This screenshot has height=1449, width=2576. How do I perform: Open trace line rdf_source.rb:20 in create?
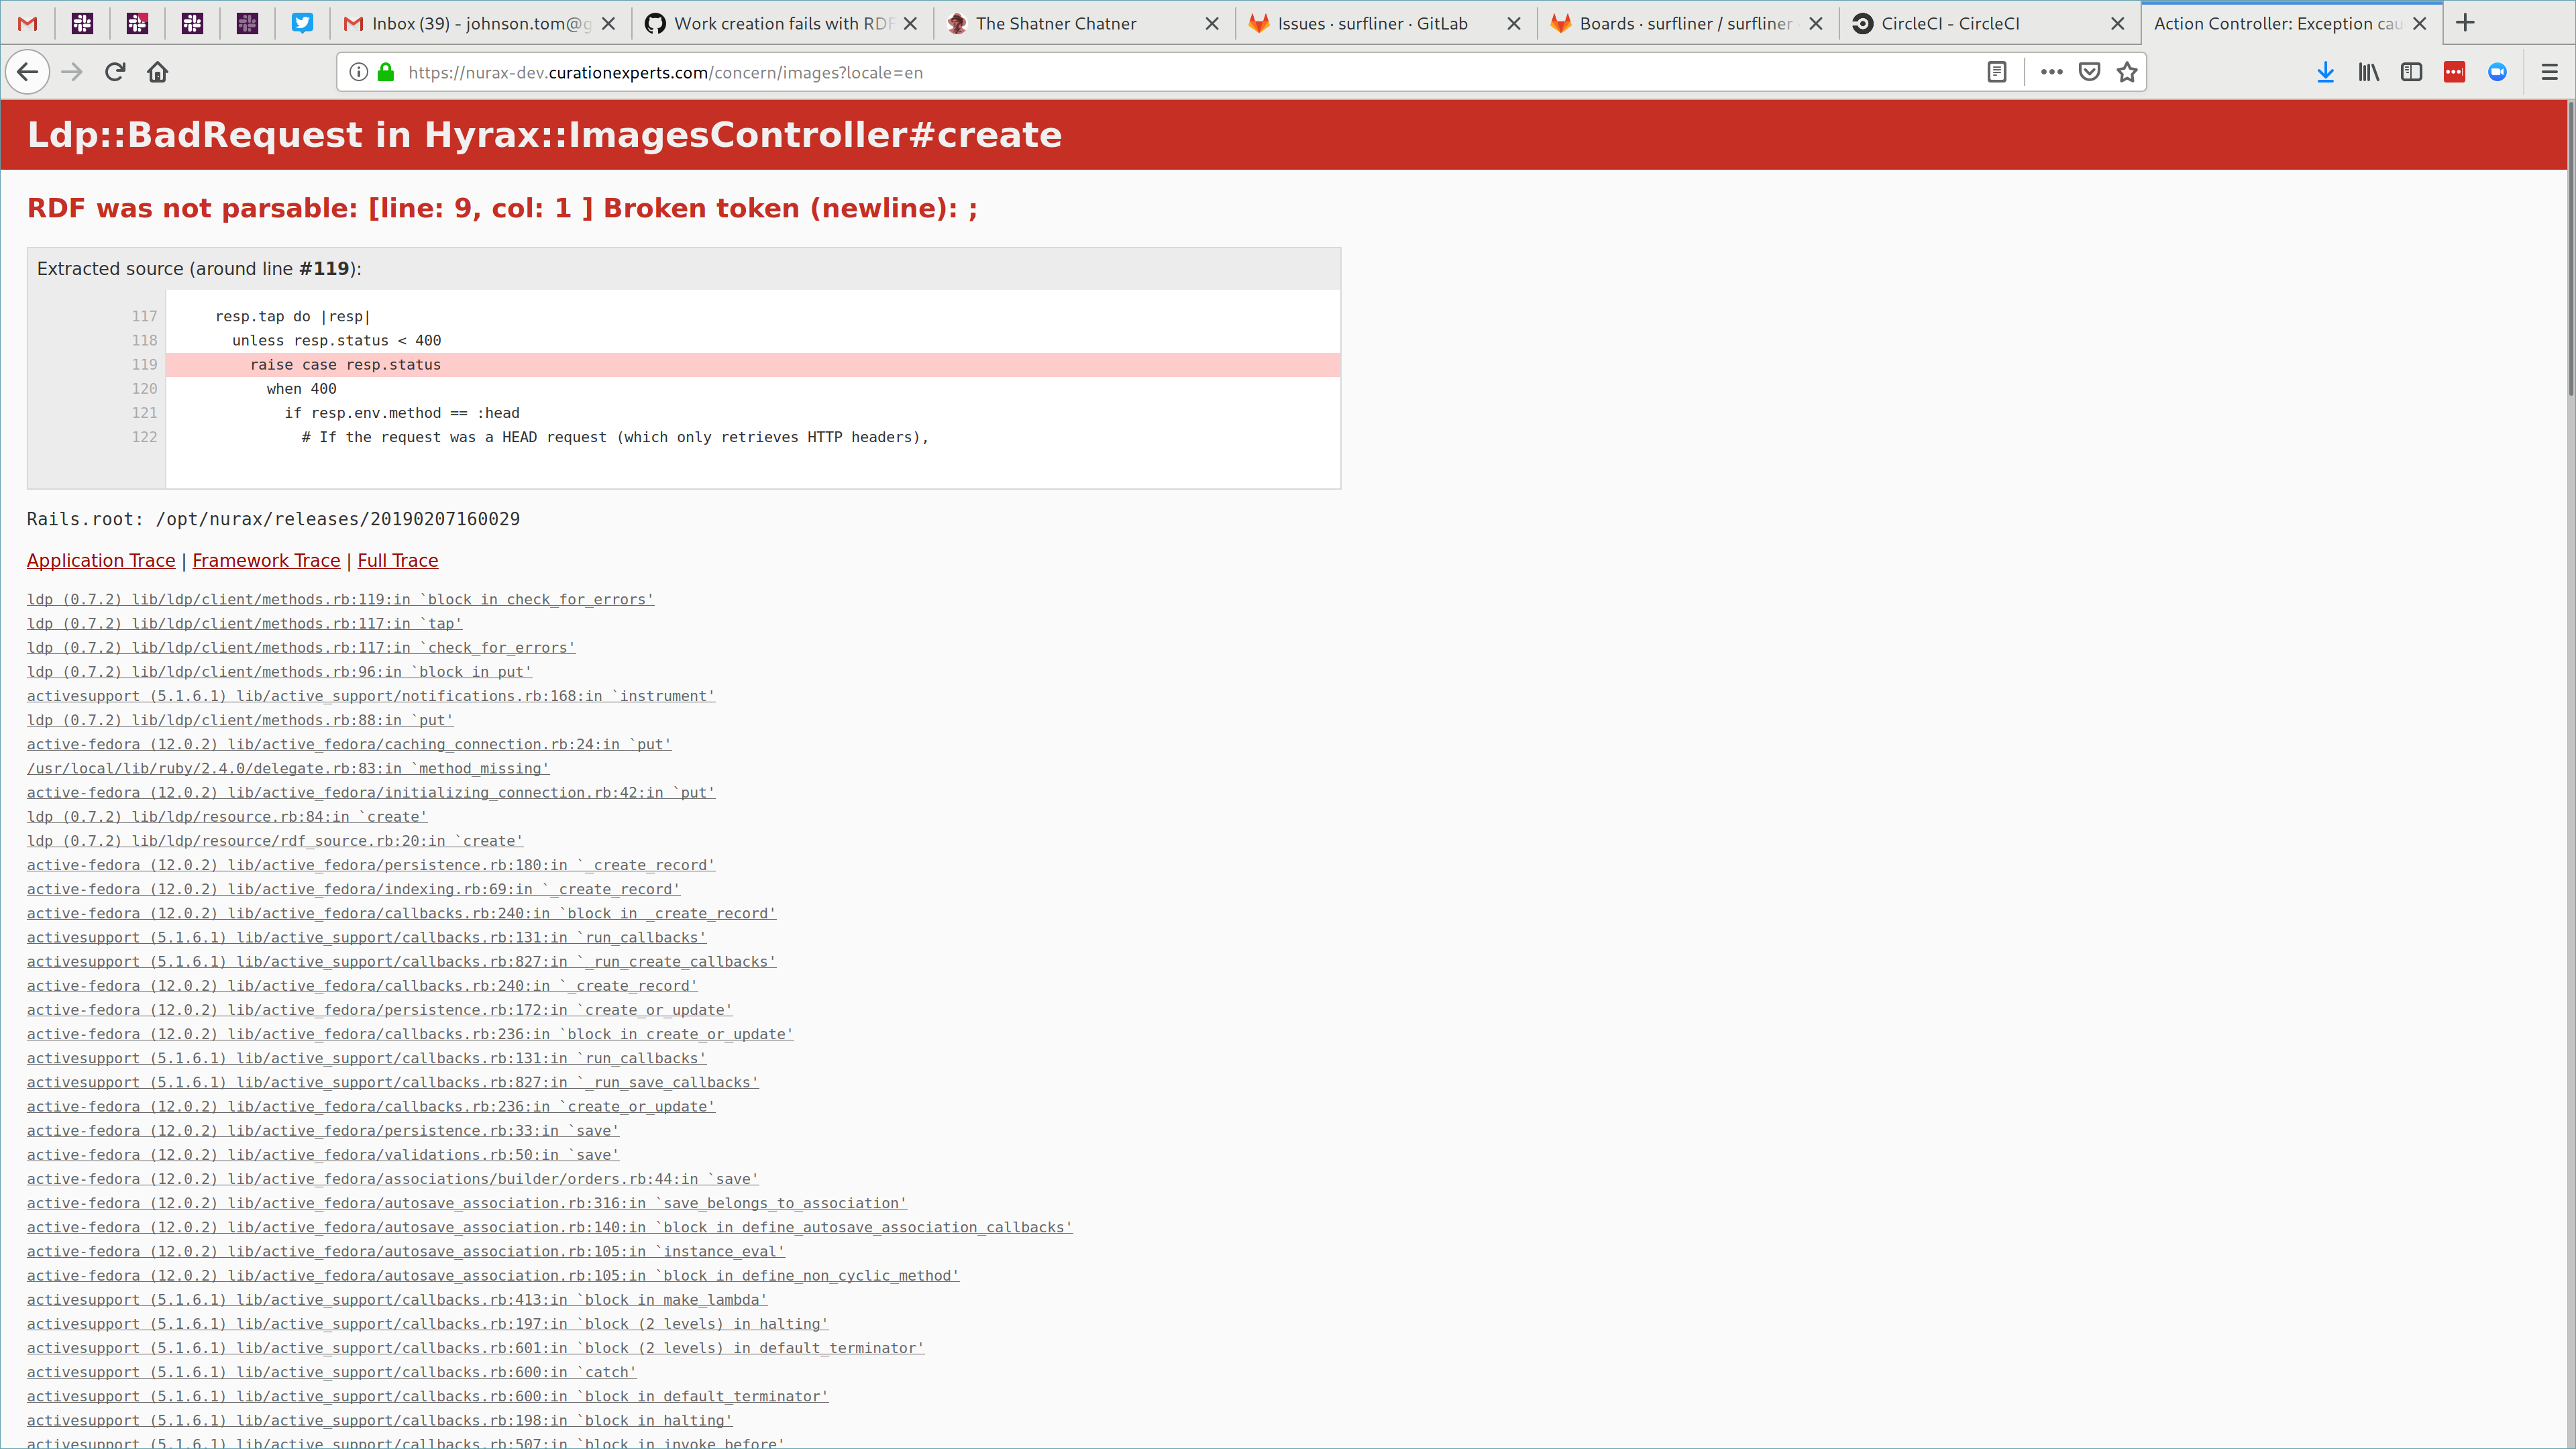tap(275, 841)
